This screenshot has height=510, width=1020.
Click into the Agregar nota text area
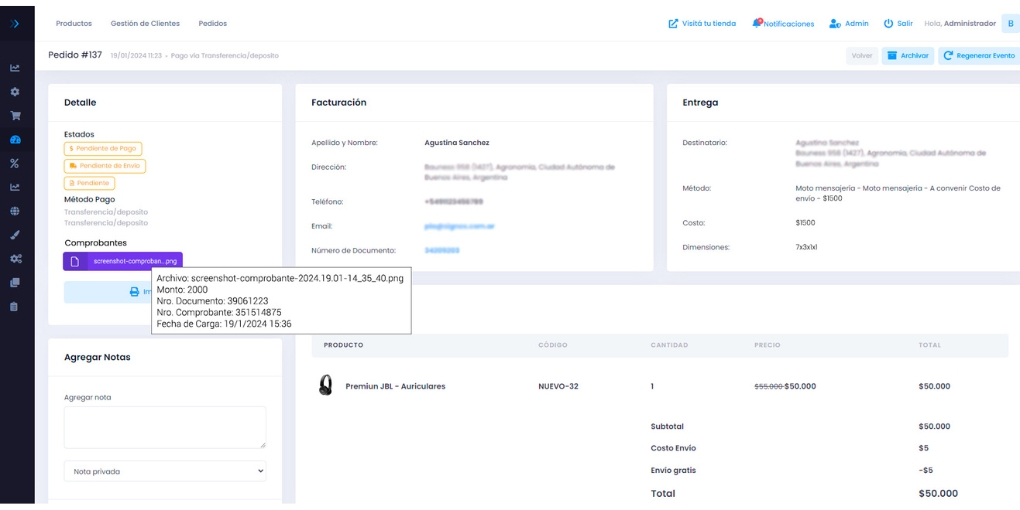(x=165, y=427)
